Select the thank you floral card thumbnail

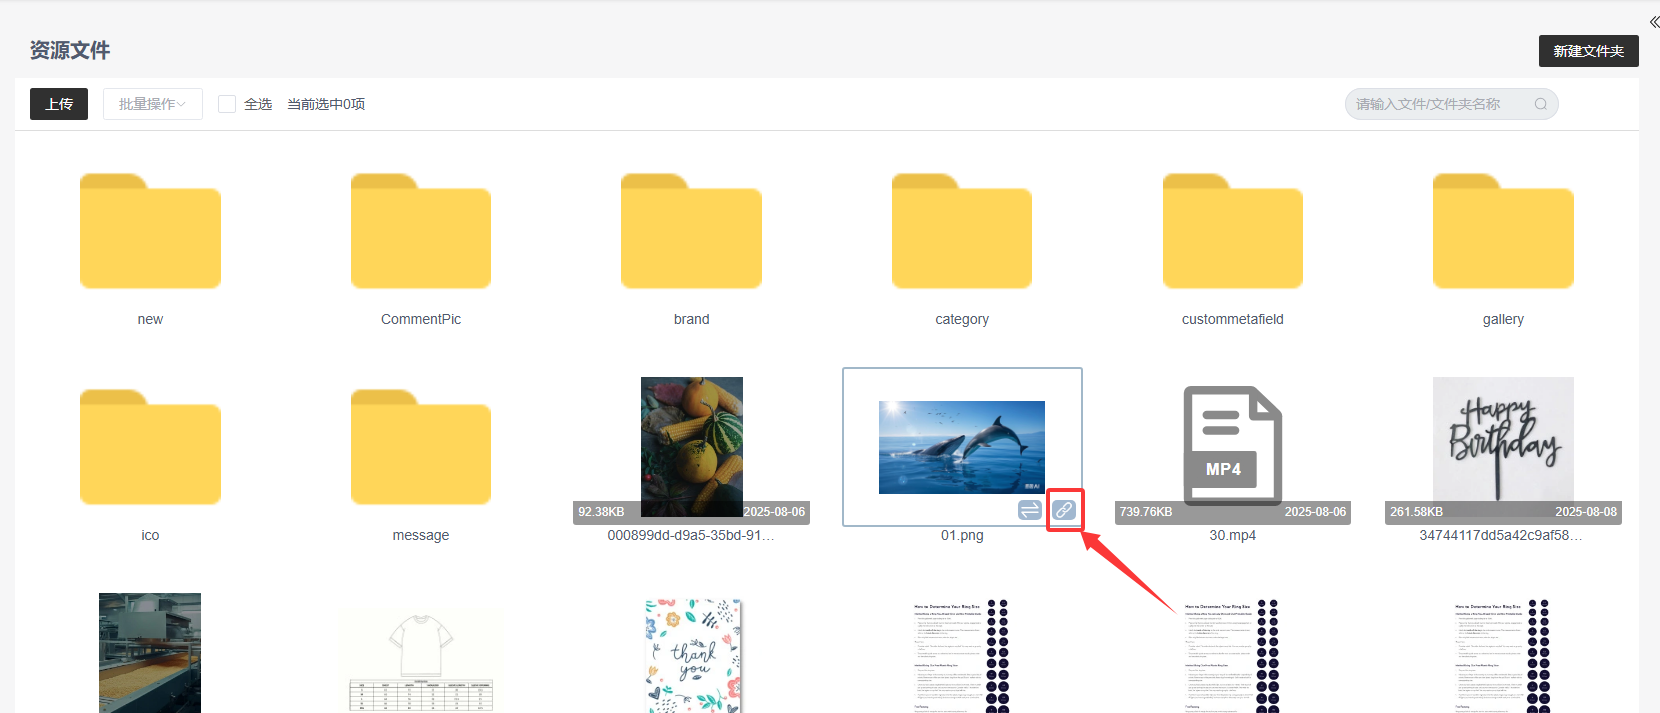(692, 655)
